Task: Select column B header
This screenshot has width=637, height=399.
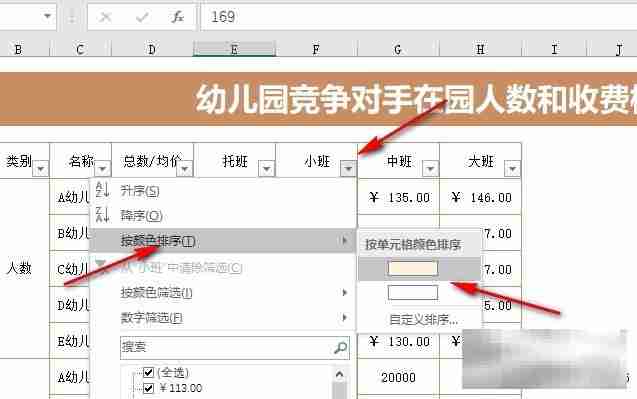Action: tap(18, 50)
